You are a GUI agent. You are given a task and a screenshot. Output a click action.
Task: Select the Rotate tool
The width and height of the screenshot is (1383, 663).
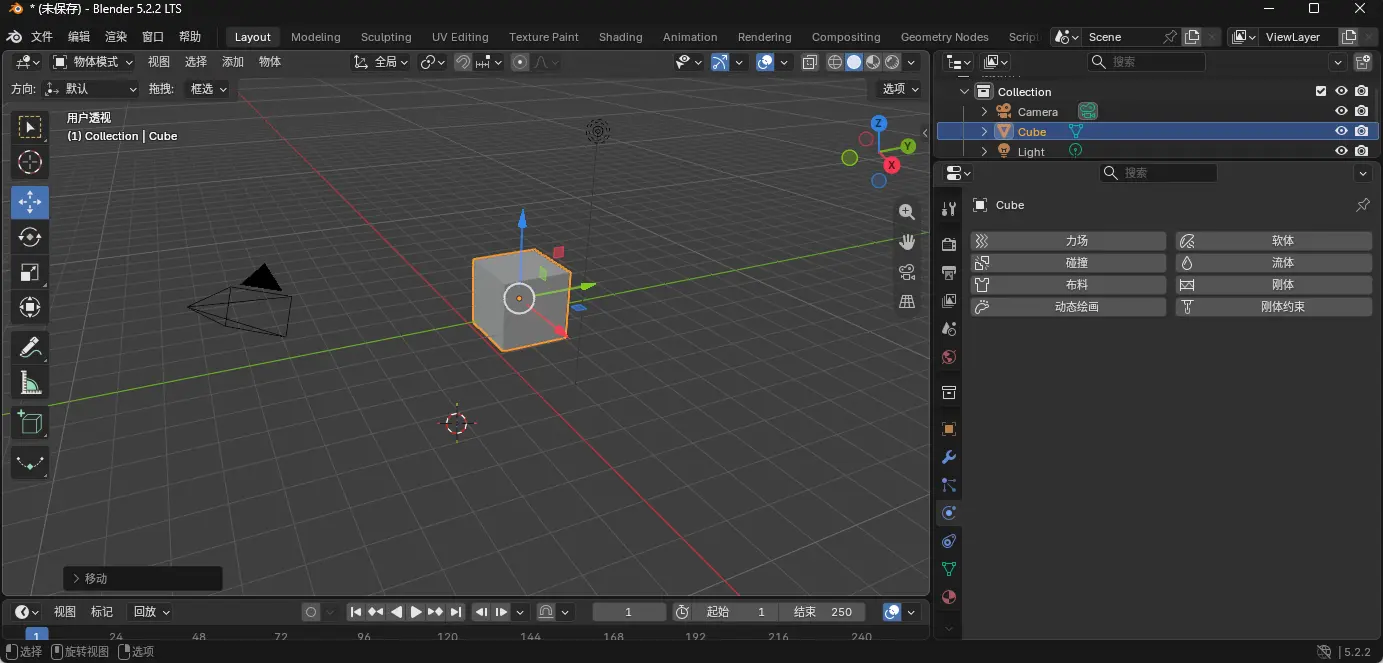30,237
